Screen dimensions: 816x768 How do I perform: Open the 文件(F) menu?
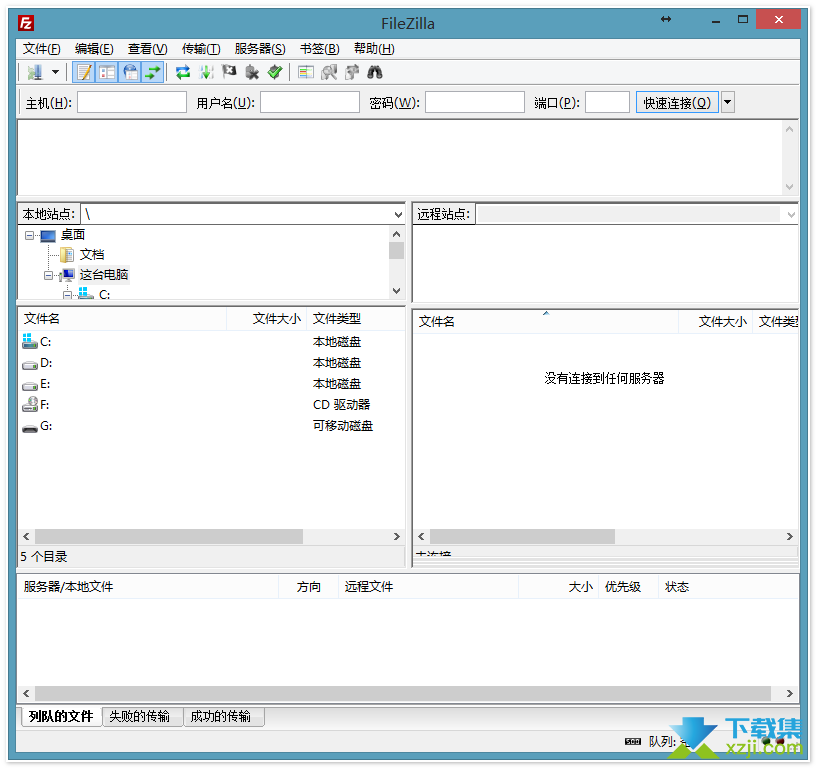41,49
